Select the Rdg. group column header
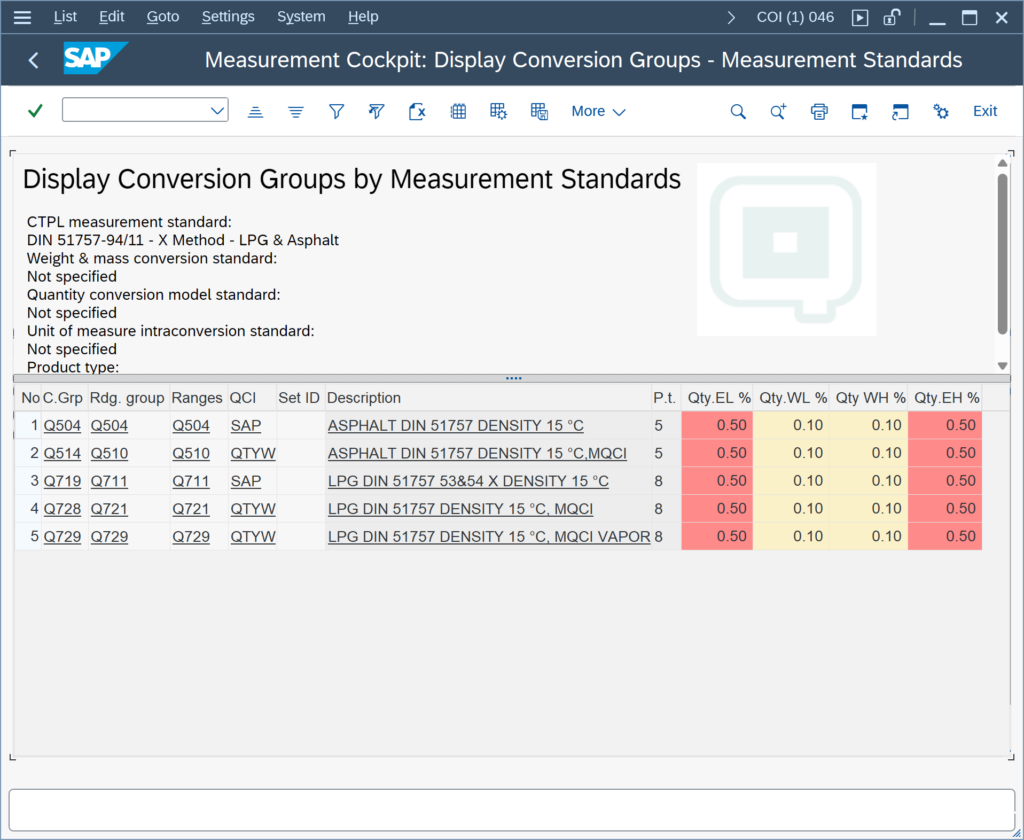This screenshot has height=840, width=1024. tap(127, 398)
